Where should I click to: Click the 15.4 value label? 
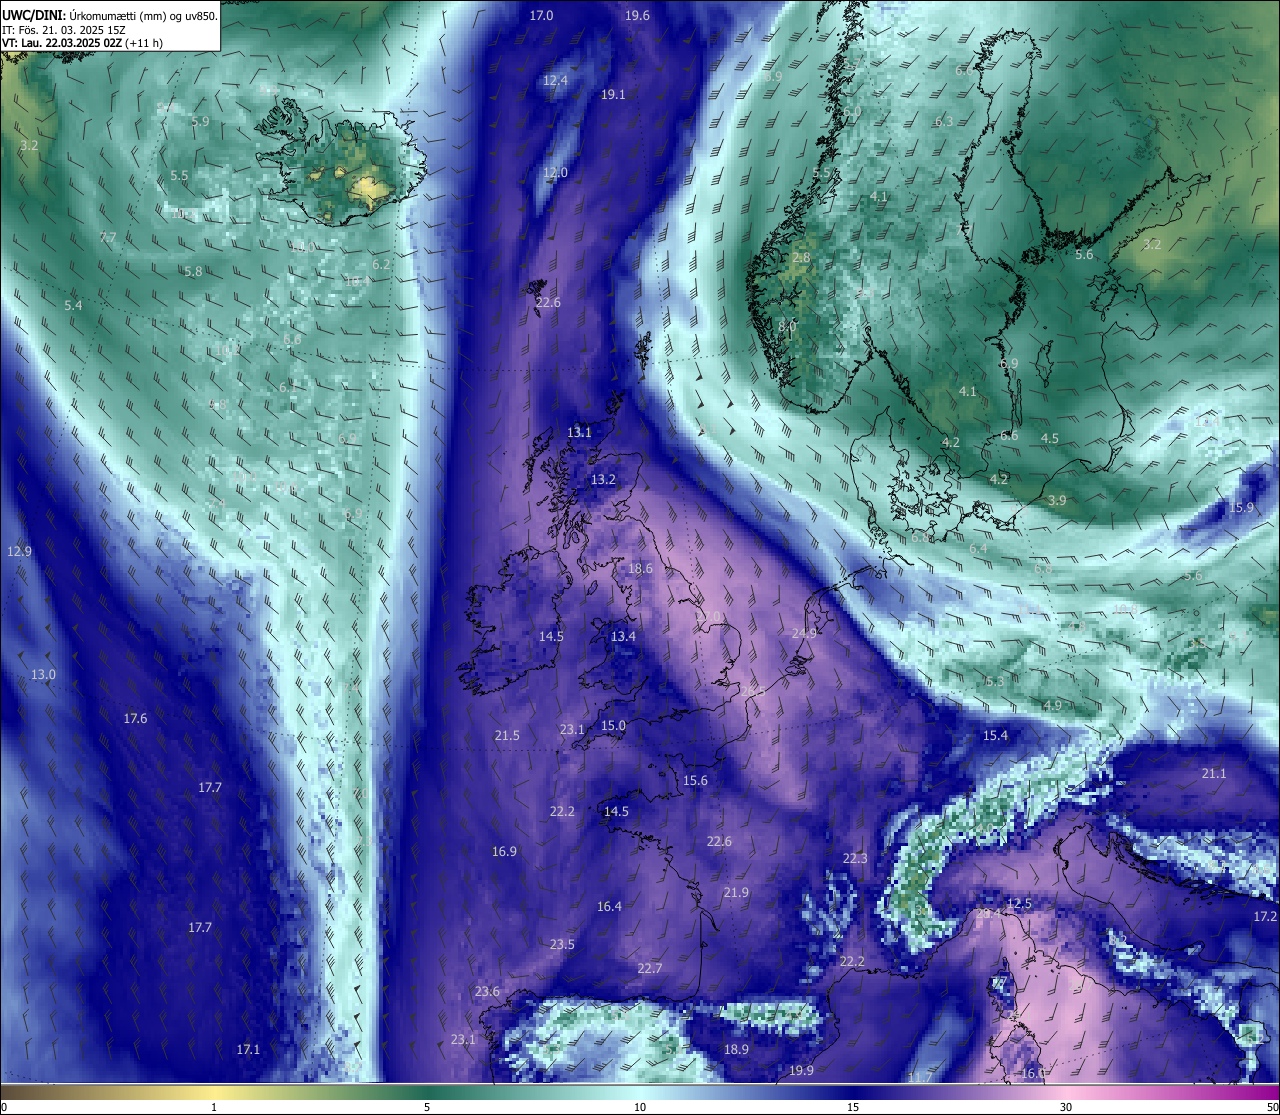click(x=995, y=736)
